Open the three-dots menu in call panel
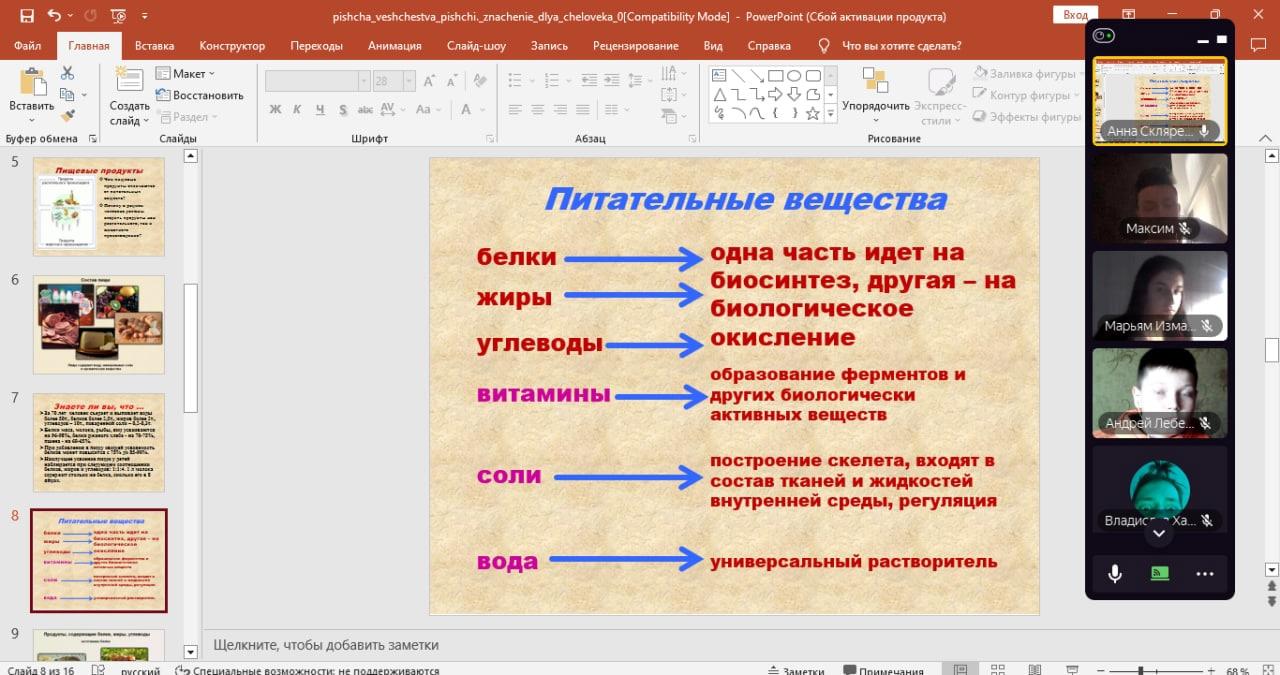1280x675 pixels. (1204, 574)
